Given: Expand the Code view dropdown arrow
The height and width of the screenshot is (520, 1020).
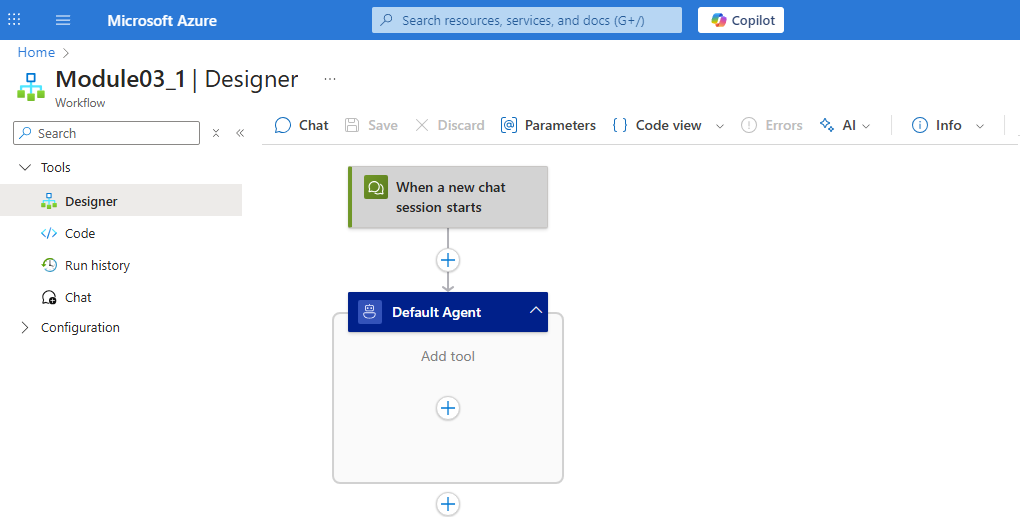Looking at the screenshot, I should pyautogui.click(x=720, y=126).
